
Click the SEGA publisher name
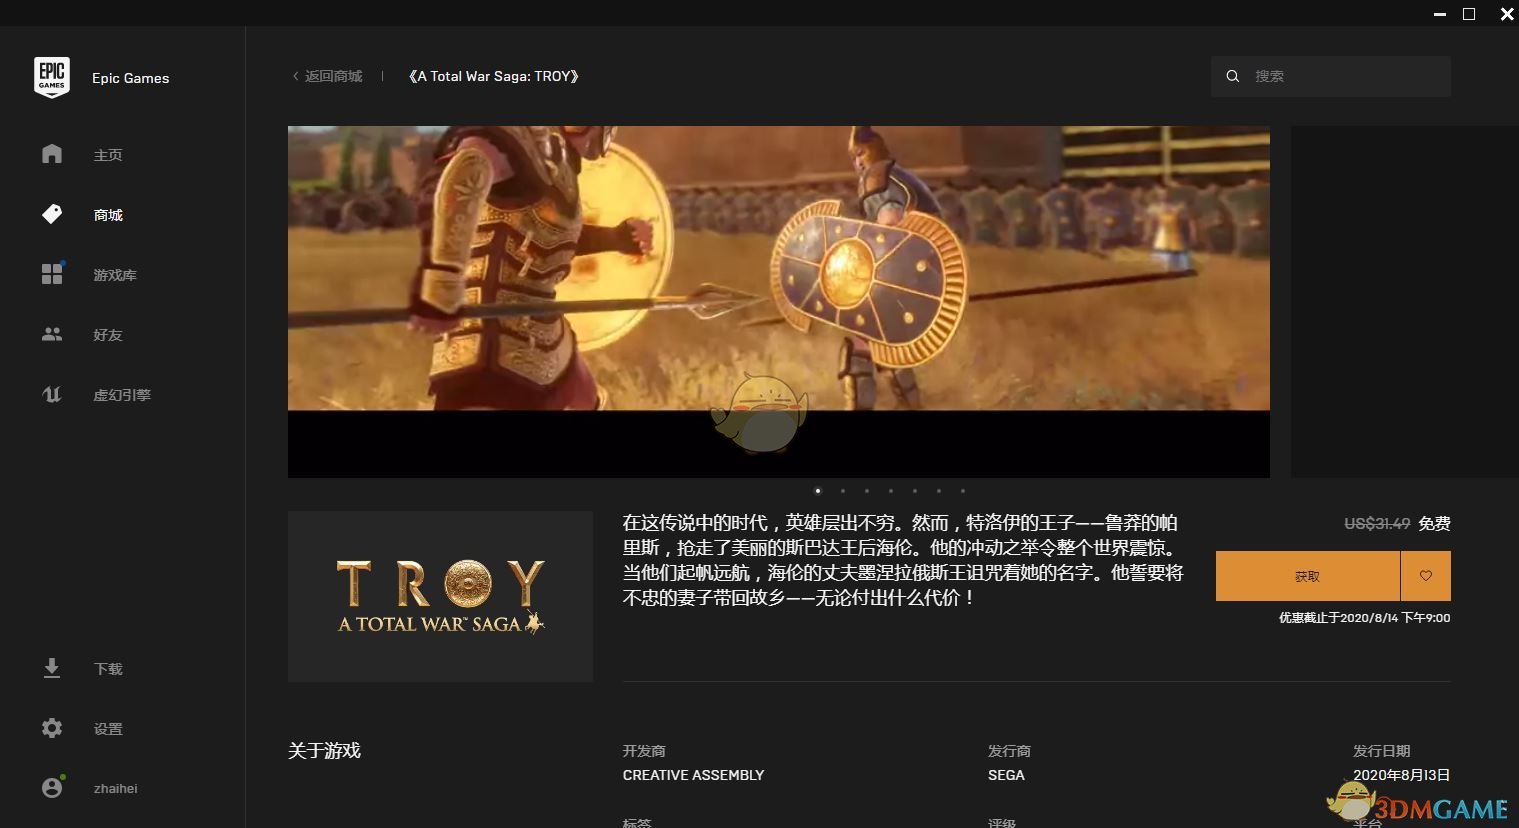tap(1006, 775)
